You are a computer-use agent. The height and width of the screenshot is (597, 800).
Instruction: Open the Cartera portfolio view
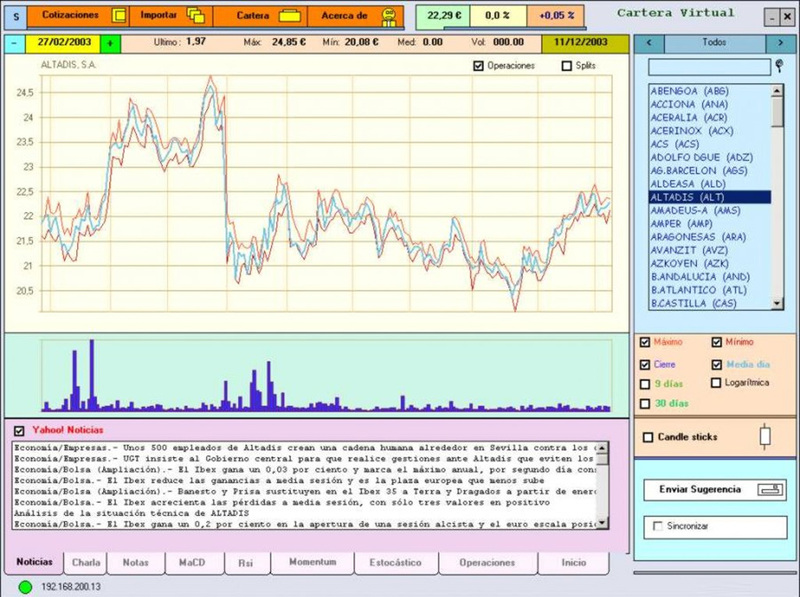click(x=260, y=16)
